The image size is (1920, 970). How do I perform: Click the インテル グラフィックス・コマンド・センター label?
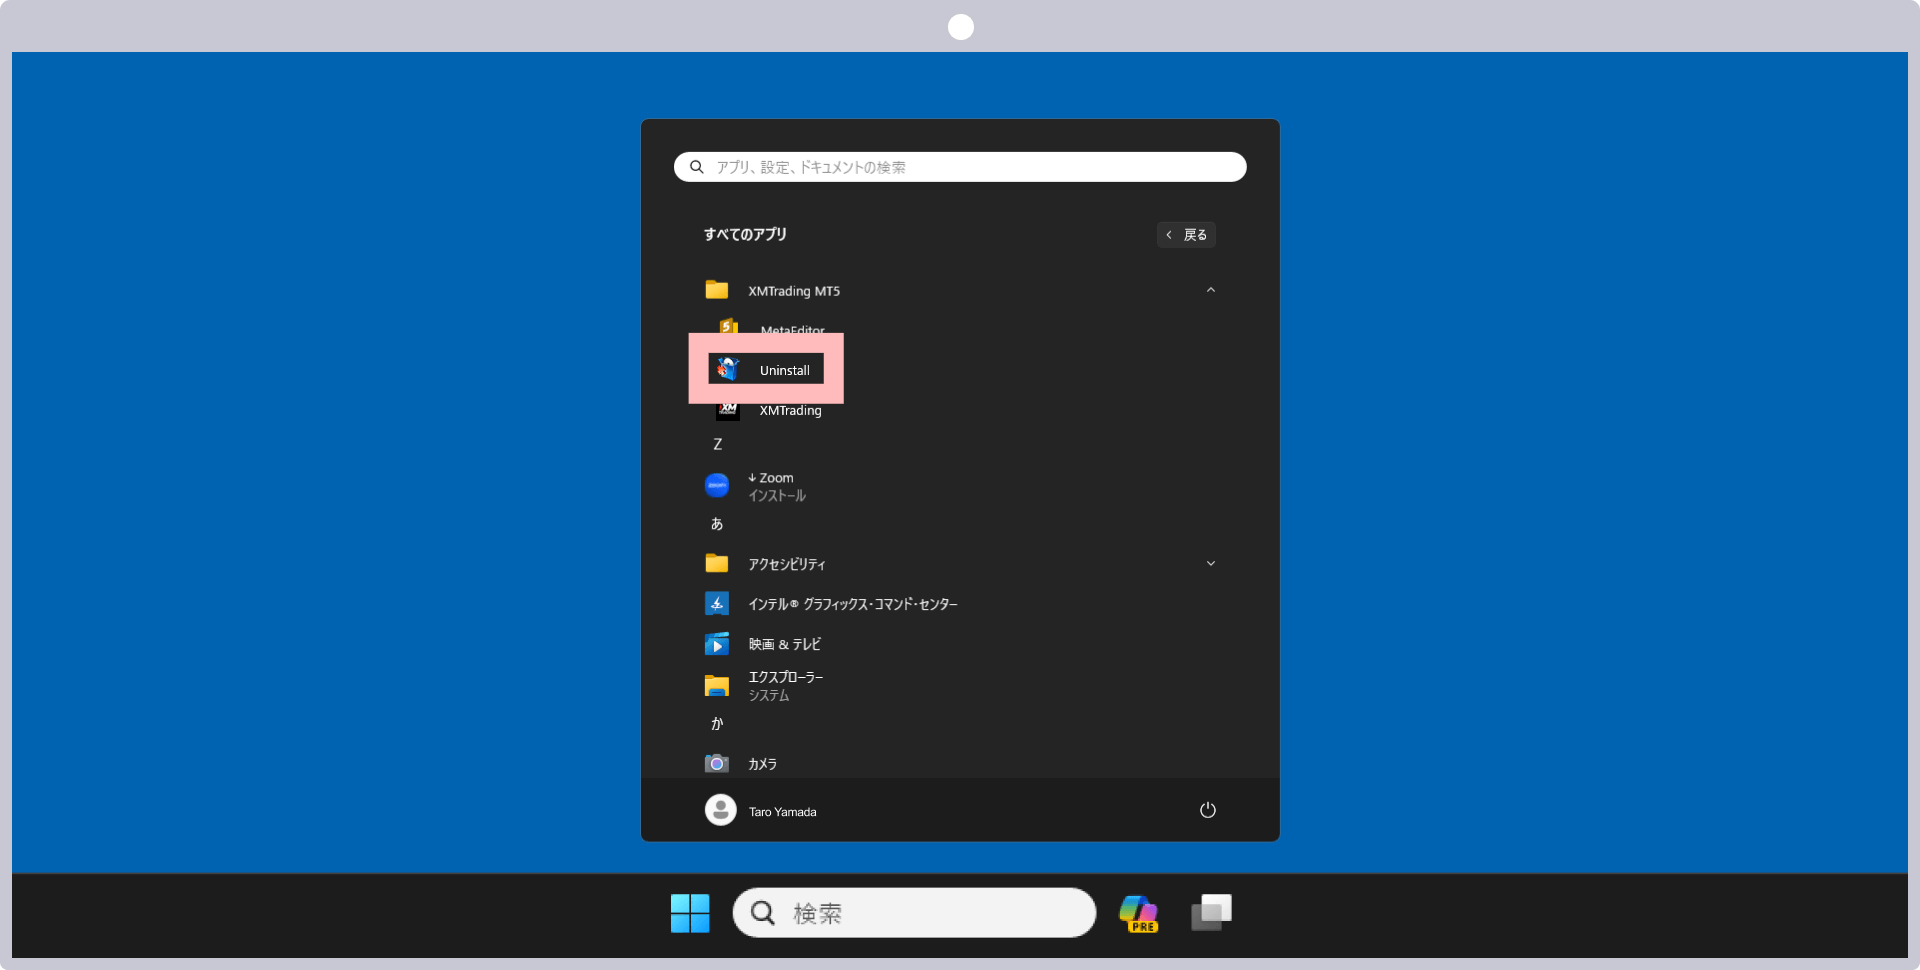point(853,604)
